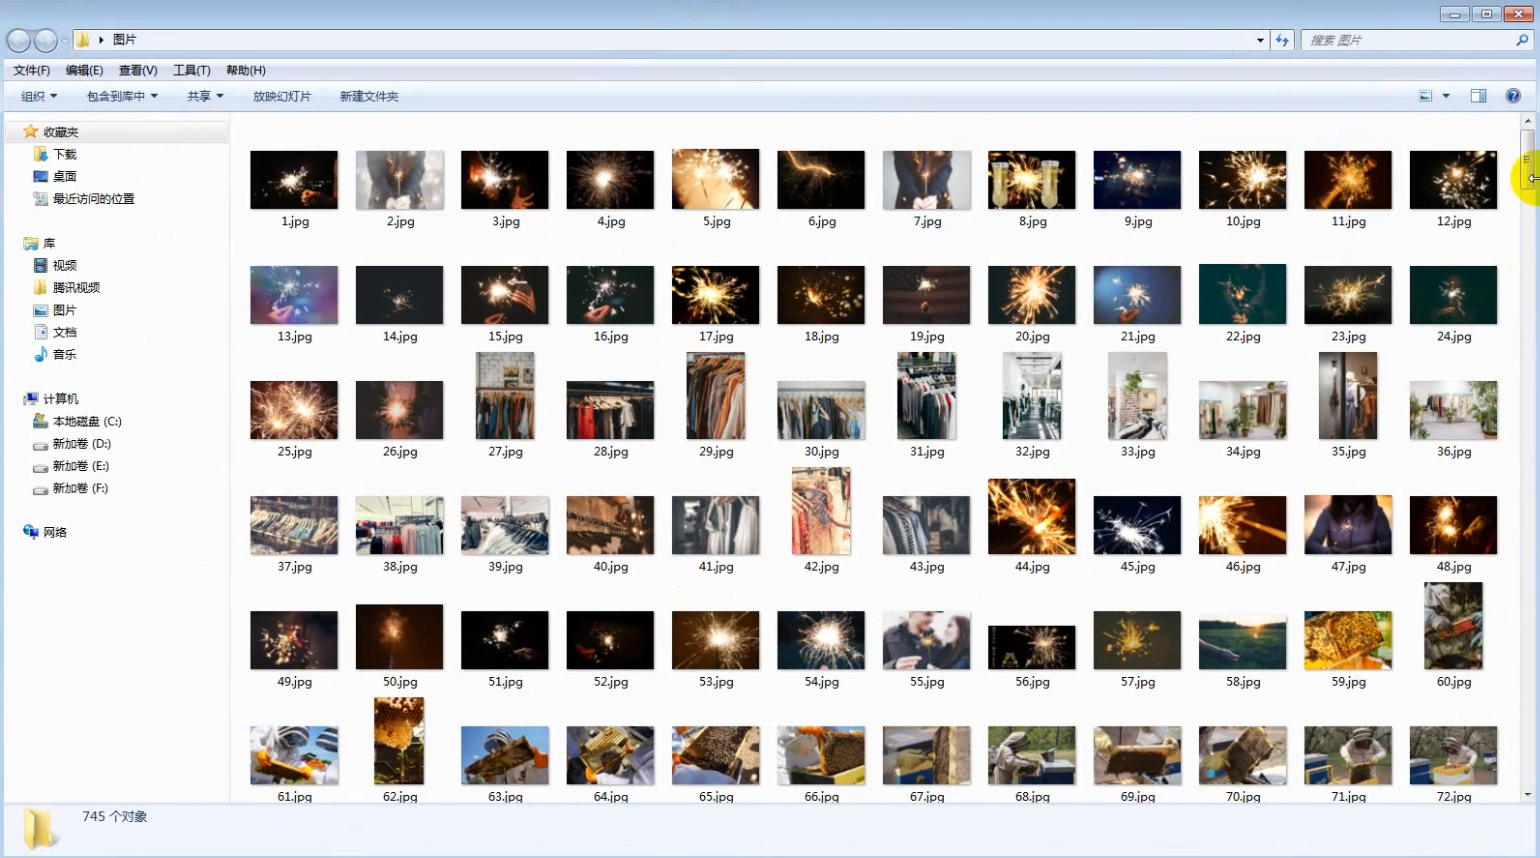Click 放映幻灯片 button
This screenshot has height=858, width=1540.
click(x=282, y=96)
